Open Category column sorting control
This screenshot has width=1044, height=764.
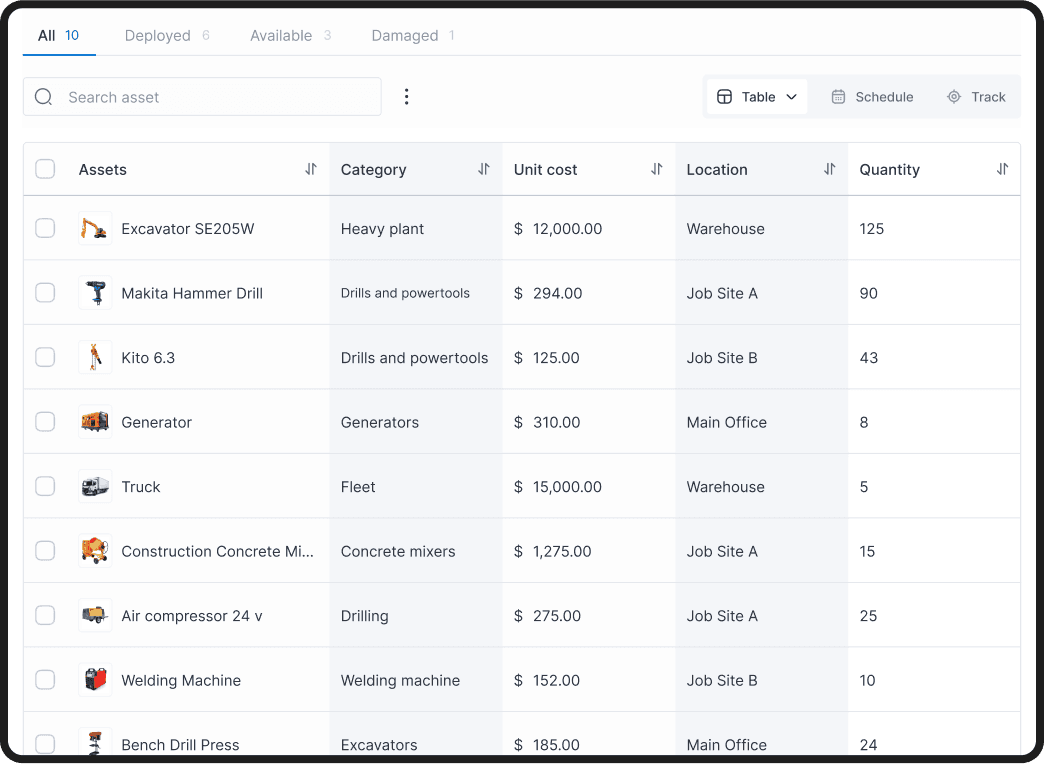(486, 169)
